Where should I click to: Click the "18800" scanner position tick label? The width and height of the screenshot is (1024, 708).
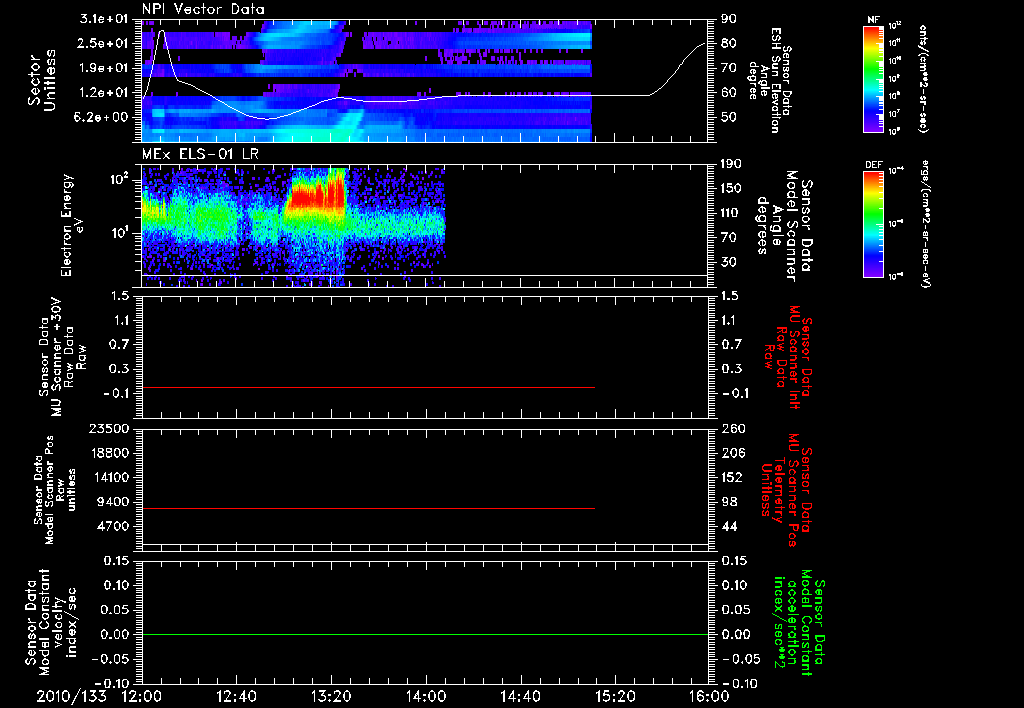pyautogui.click(x=109, y=453)
